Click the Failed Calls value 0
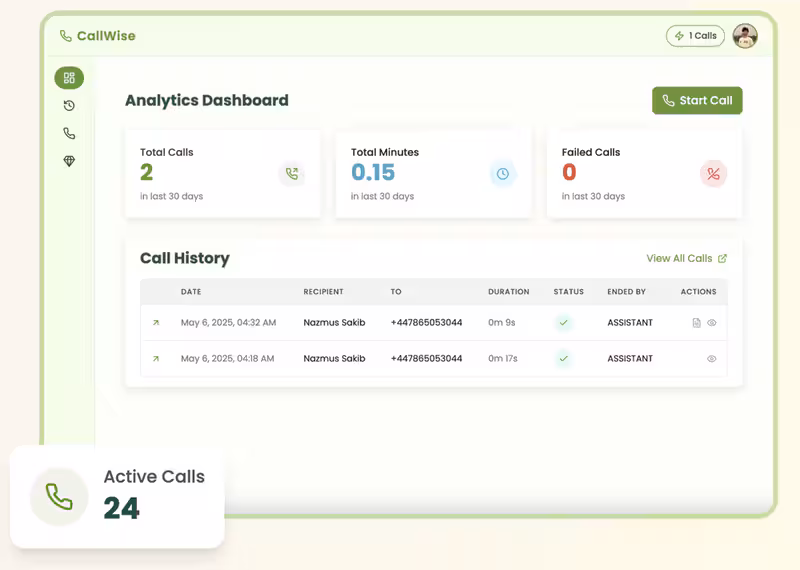Viewport: 800px width, 570px height. point(569,172)
